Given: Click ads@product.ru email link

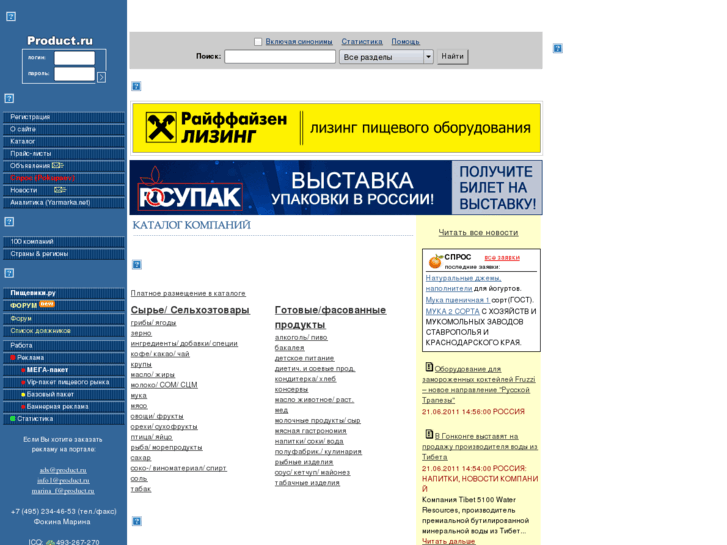Looking at the screenshot, I should point(63,470).
